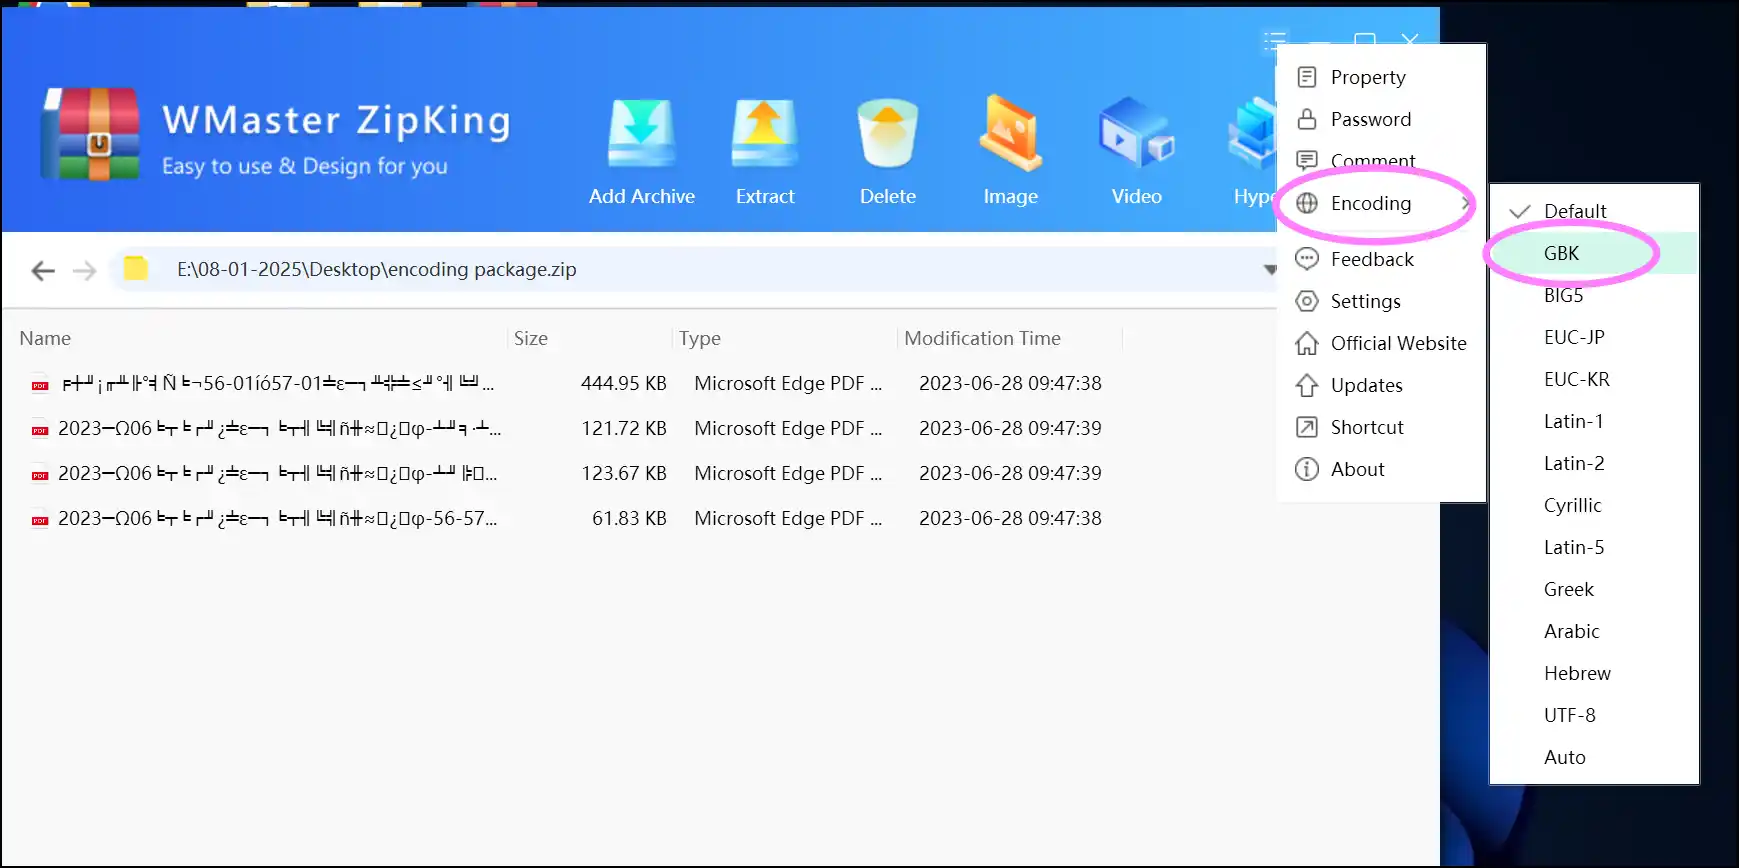The image size is (1739, 868).
Task: Choose Latin-1 encoding
Action: coord(1594,421)
